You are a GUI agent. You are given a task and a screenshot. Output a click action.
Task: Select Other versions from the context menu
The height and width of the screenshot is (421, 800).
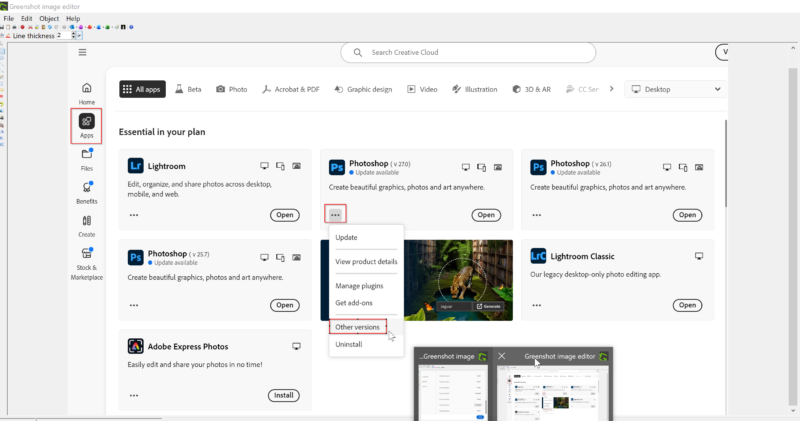357,327
